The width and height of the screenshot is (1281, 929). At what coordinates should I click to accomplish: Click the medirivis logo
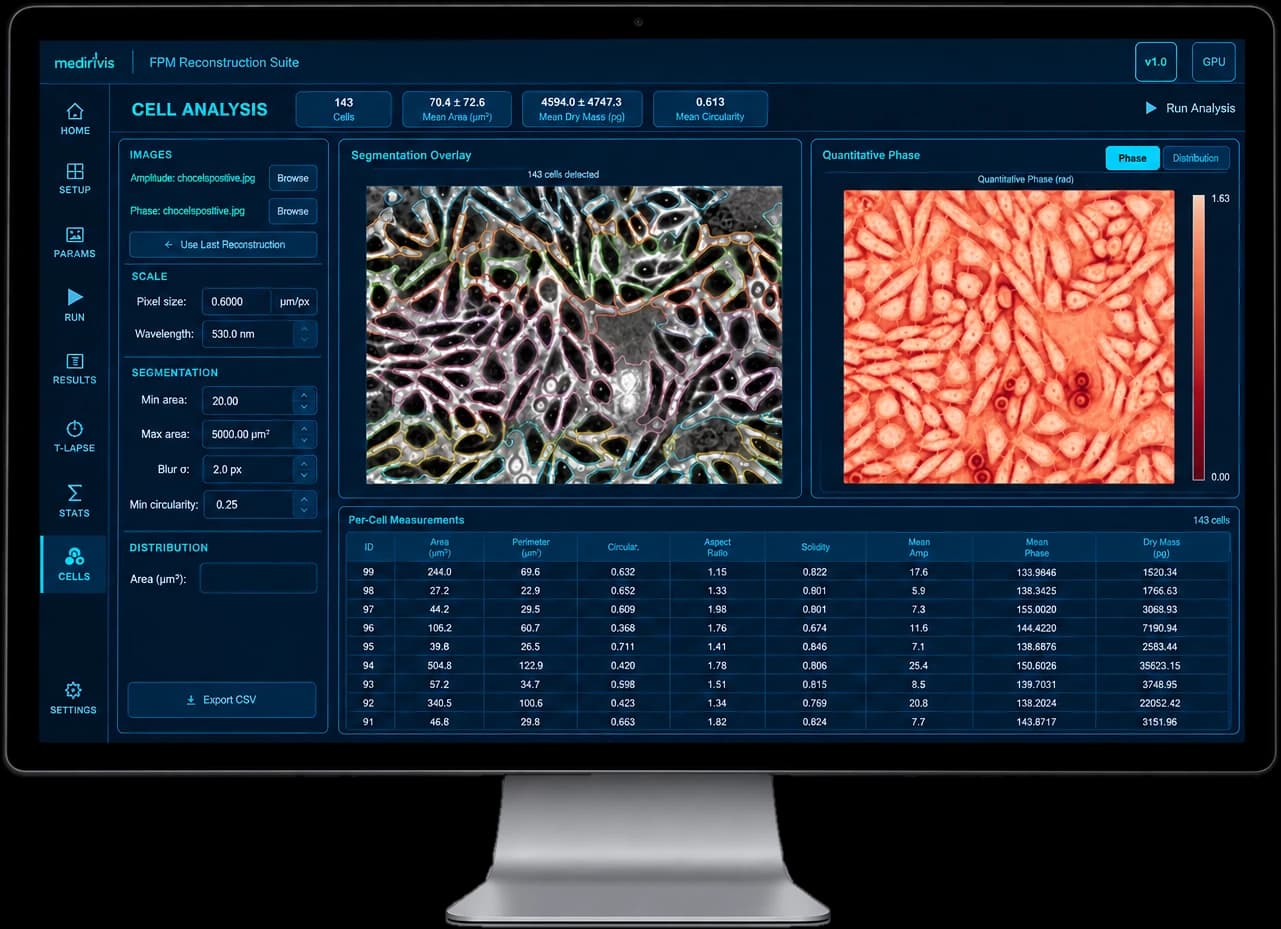click(84, 62)
